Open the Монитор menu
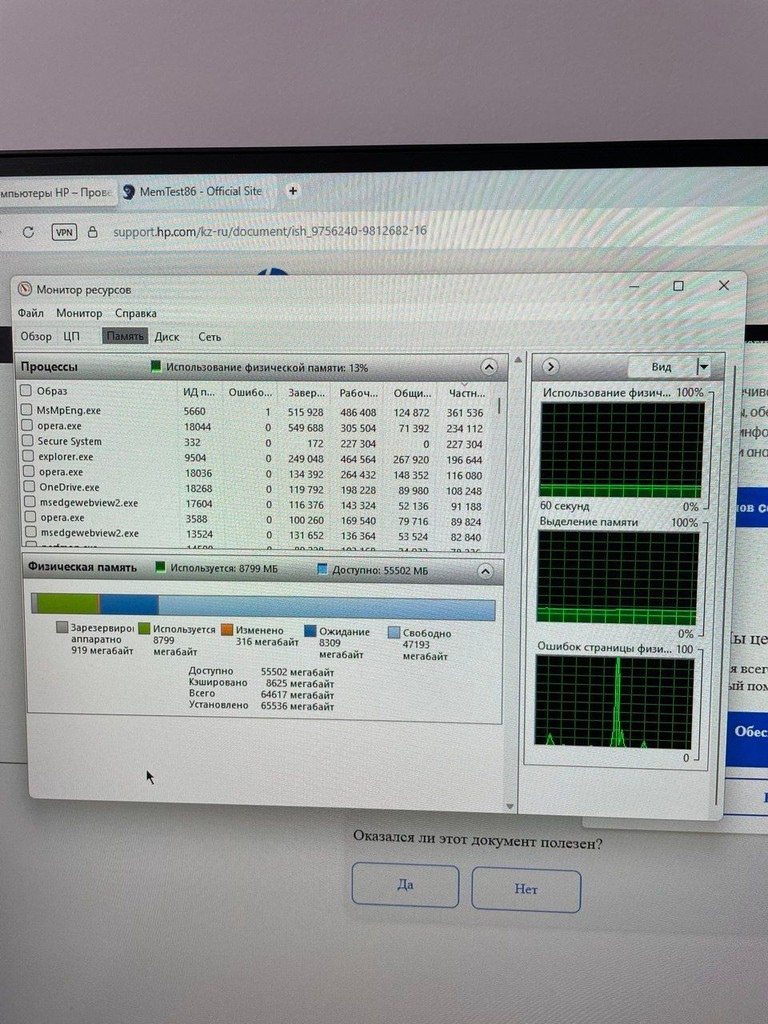768x1024 pixels. 79,313
